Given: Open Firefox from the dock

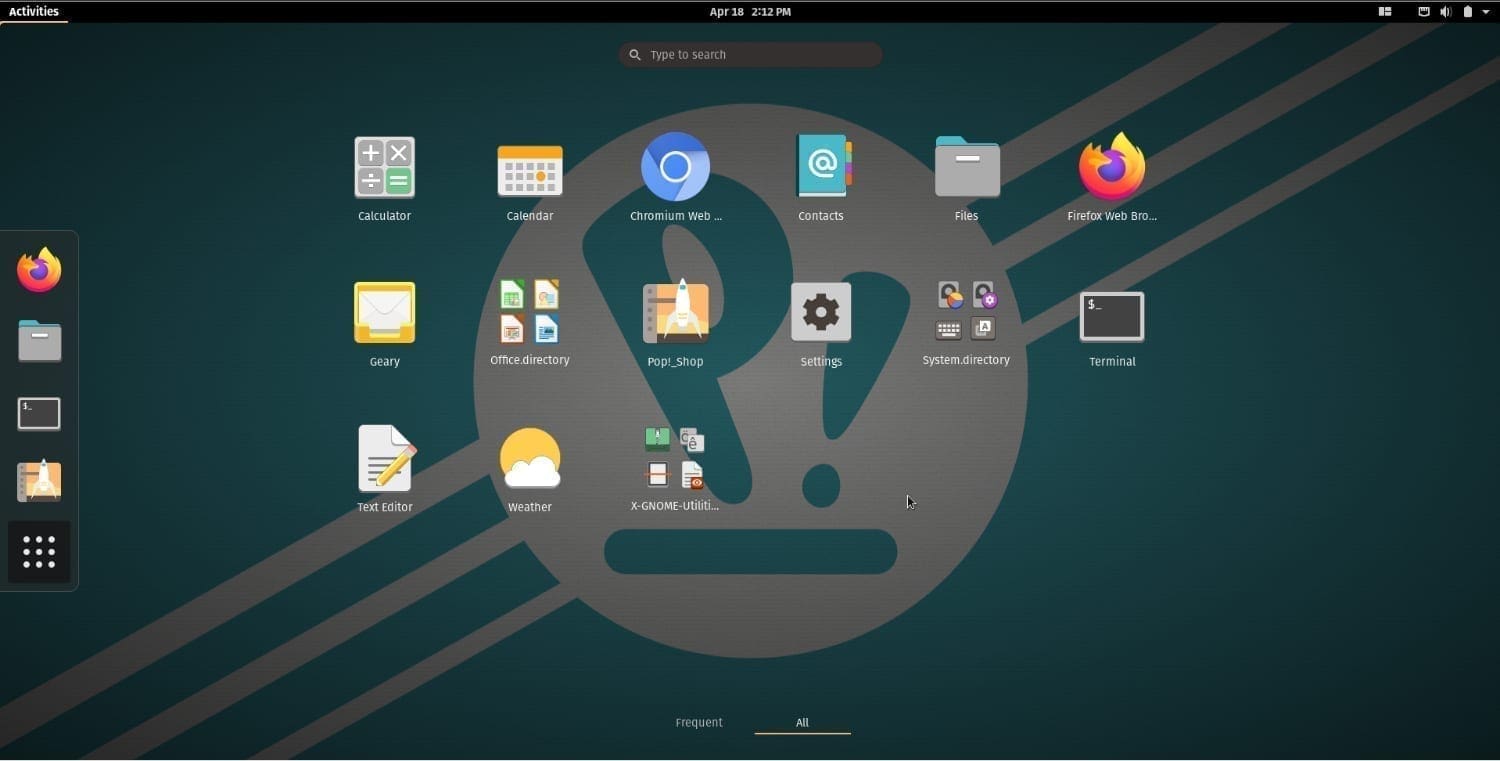Looking at the screenshot, I should coord(38,270).
